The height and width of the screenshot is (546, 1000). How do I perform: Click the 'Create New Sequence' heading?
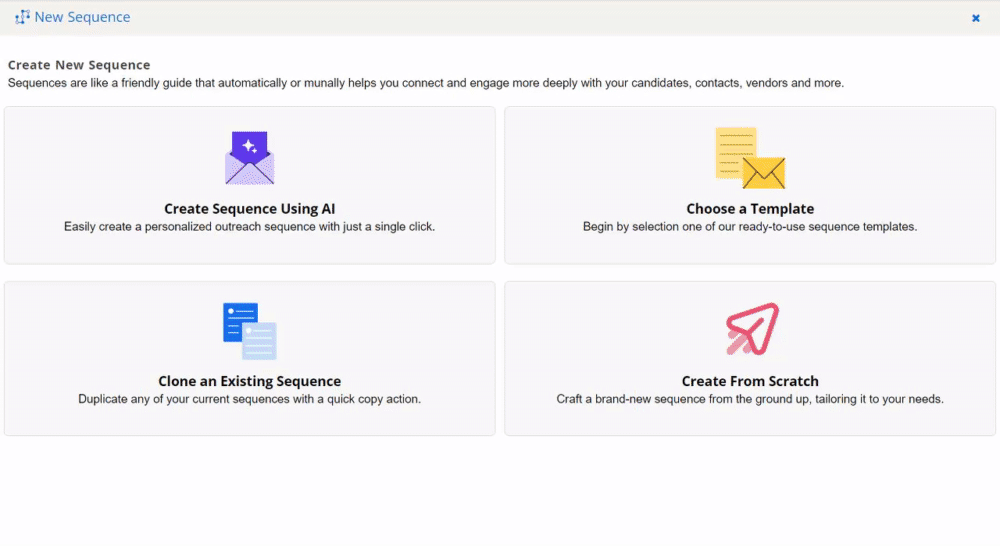coord(79,65)
